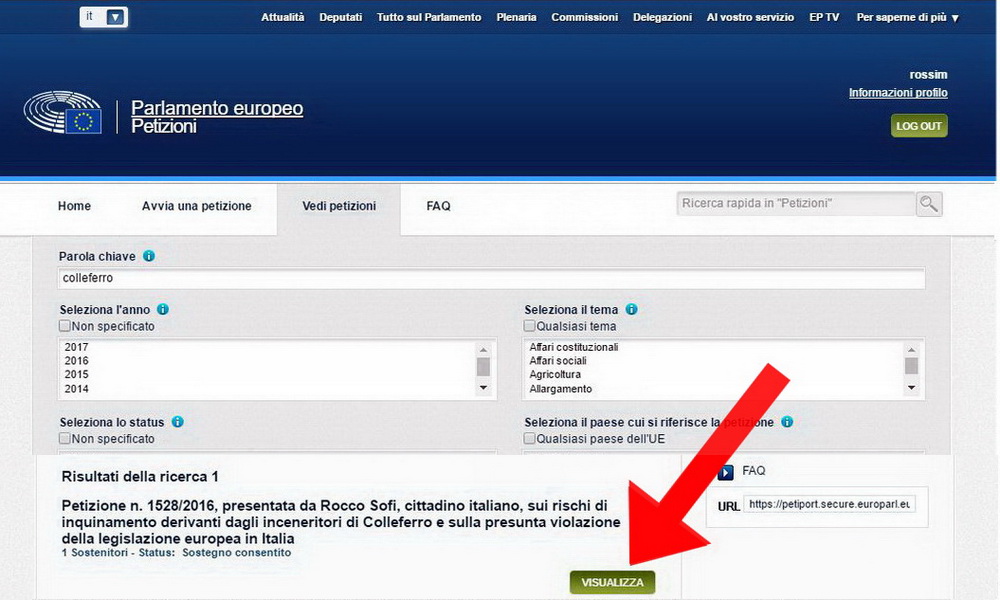Open FAQ link in results sidebar
Viewport: 1000px width, 600px height.
tap(753, 471)
